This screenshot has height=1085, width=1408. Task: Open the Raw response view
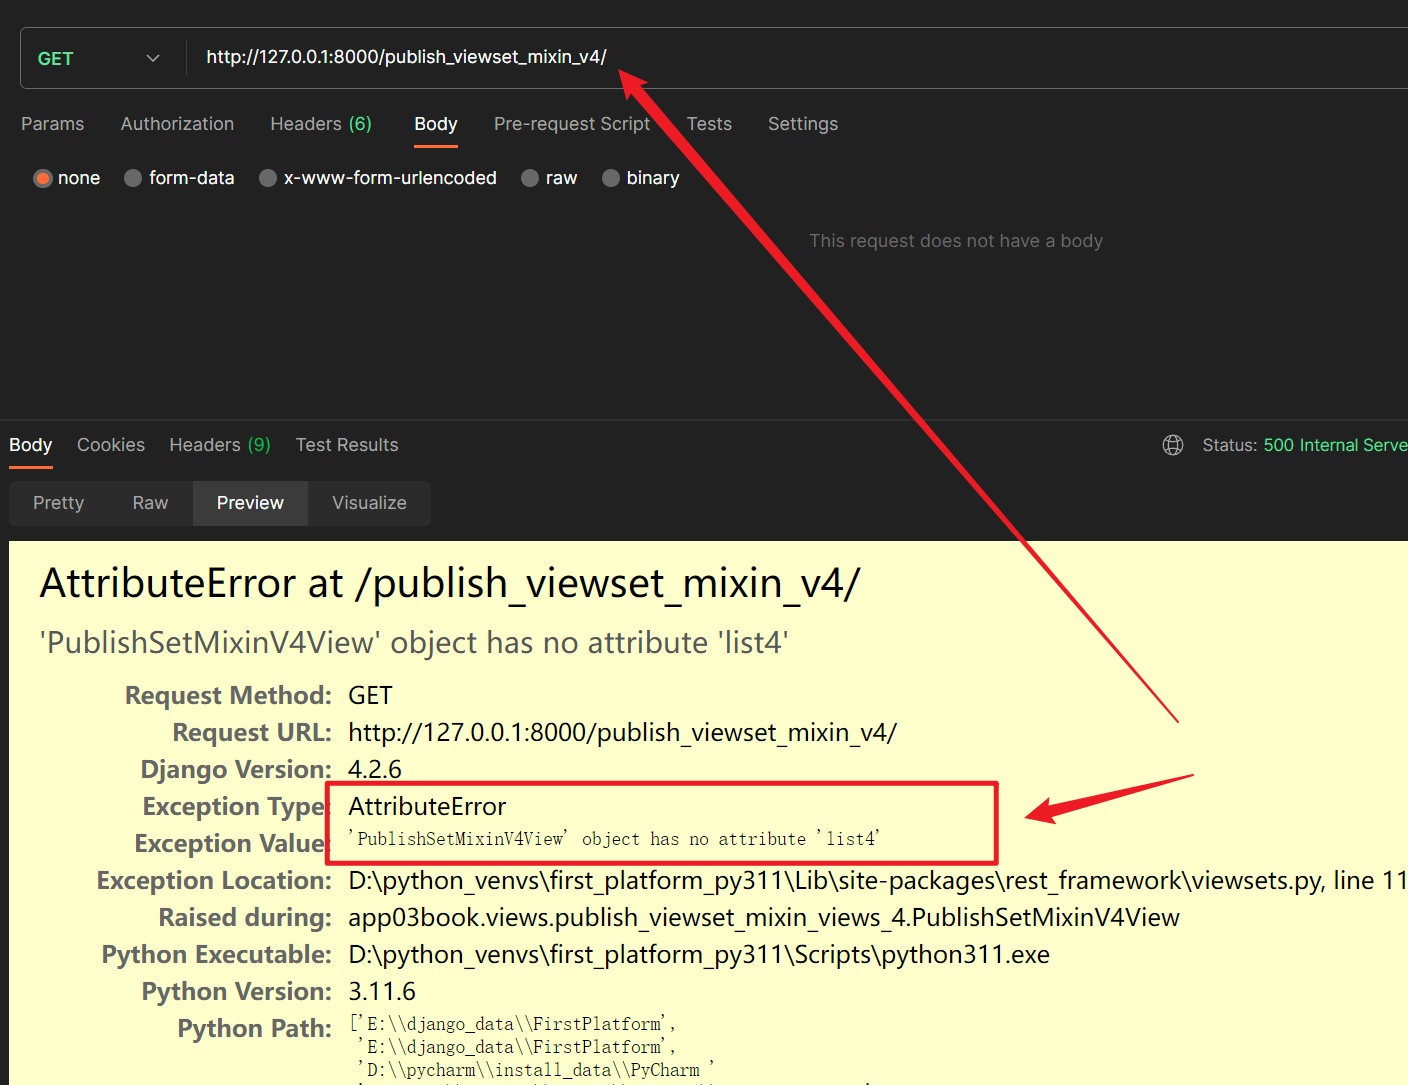pos(150,503)
